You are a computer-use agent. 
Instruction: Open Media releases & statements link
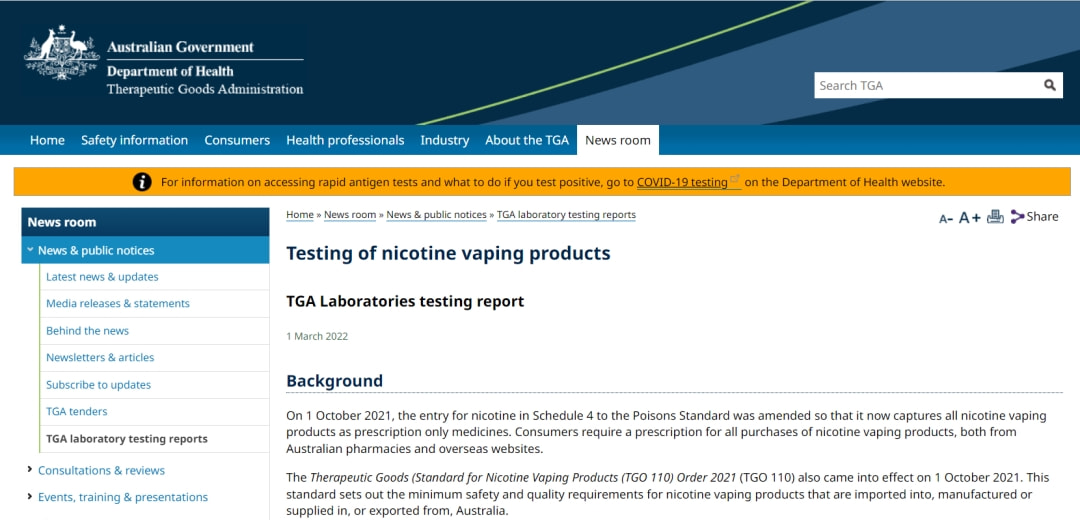pos(117,303)
